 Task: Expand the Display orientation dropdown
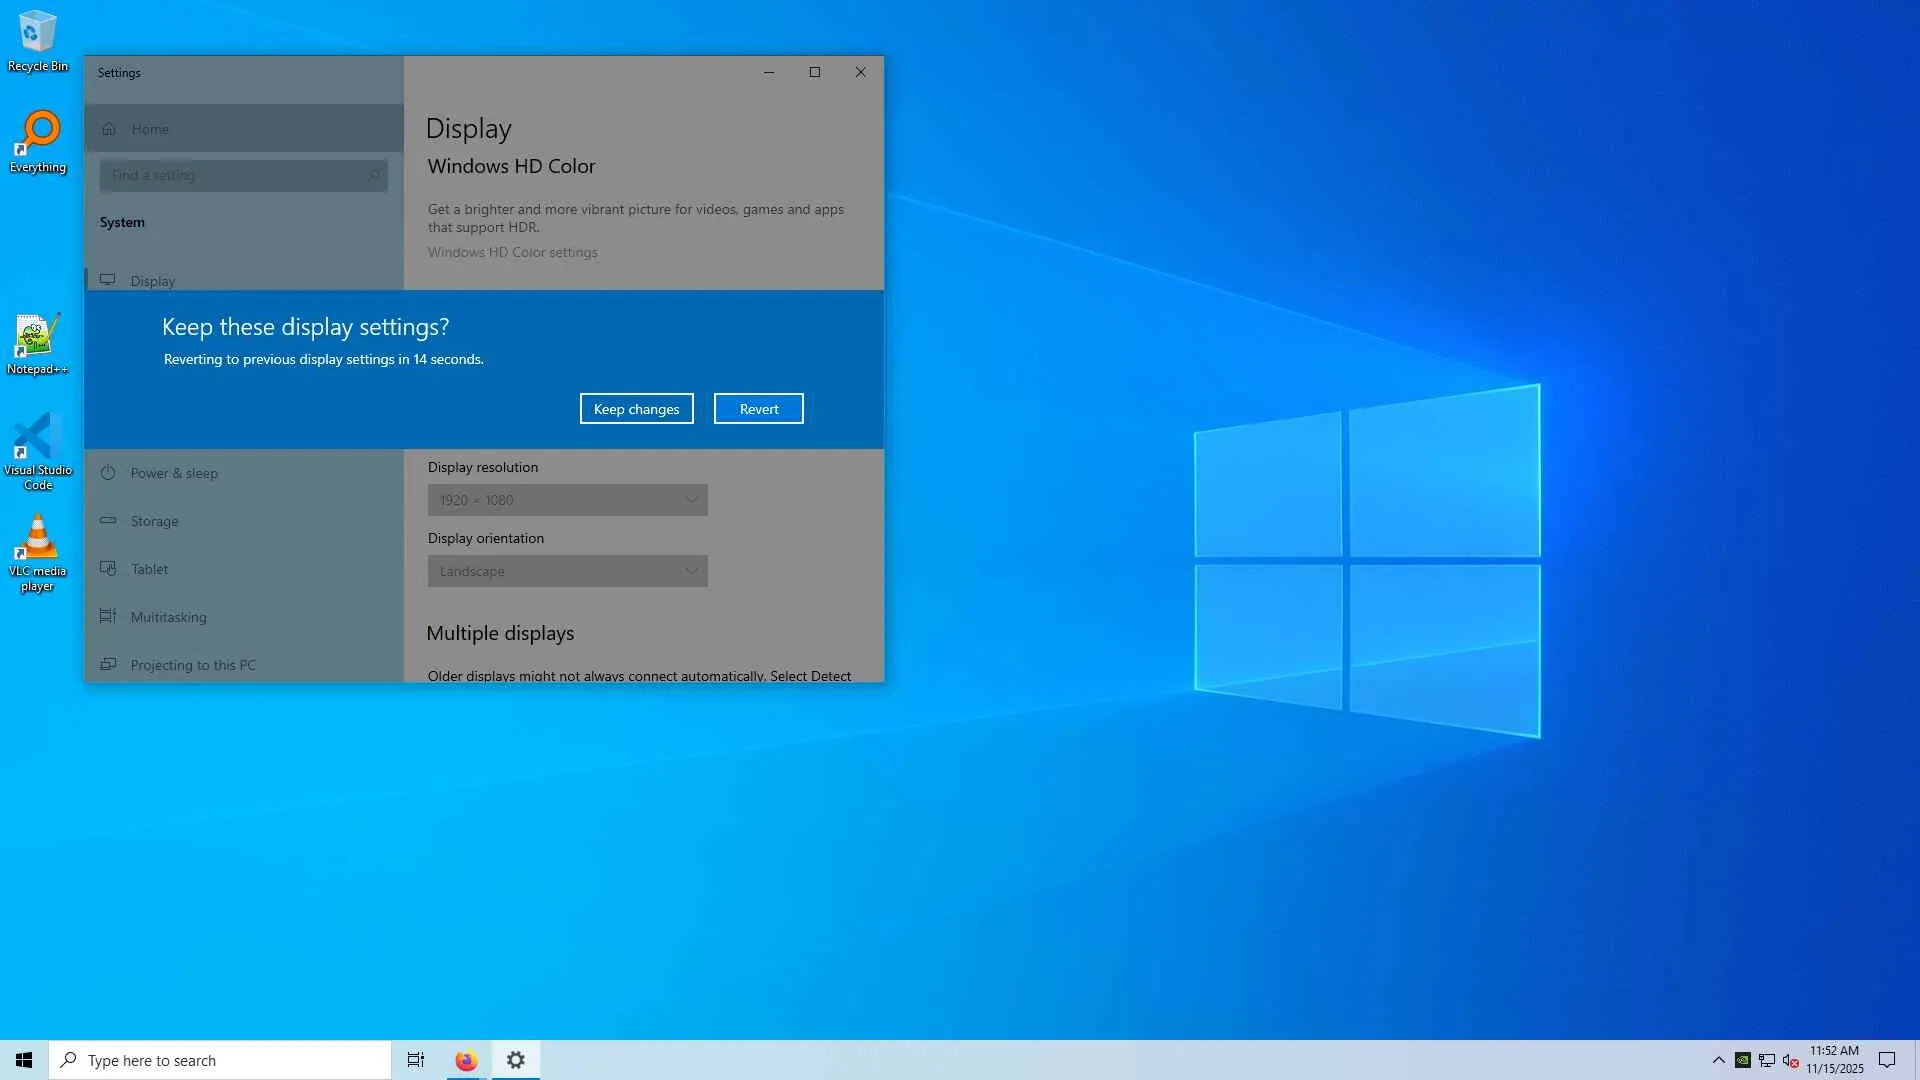567,571
